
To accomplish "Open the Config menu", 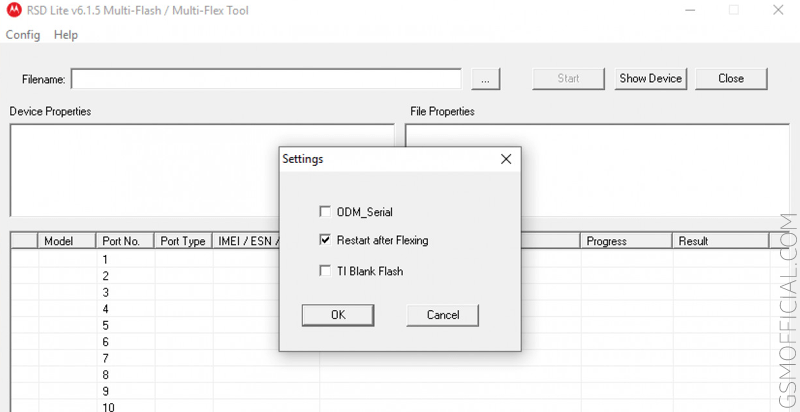I will (x=23, y=35).
